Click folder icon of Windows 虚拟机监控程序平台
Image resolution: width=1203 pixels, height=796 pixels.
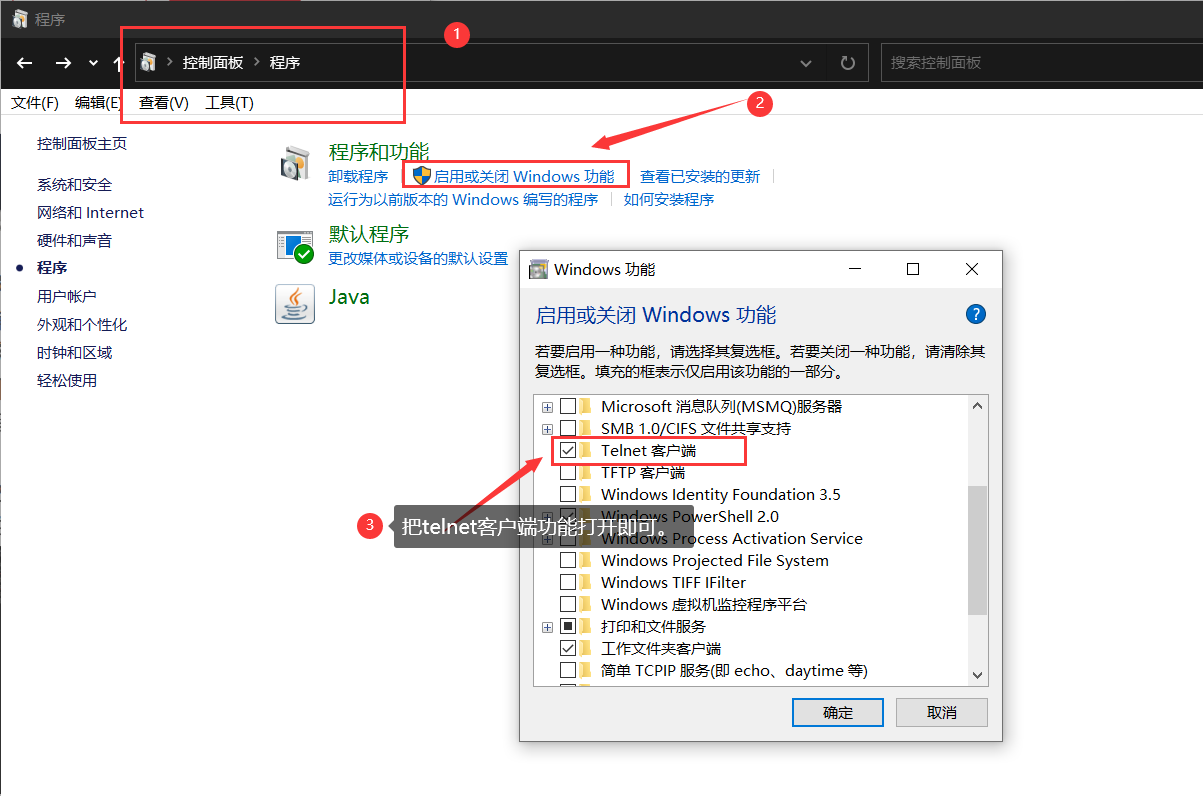coord(586,604)
